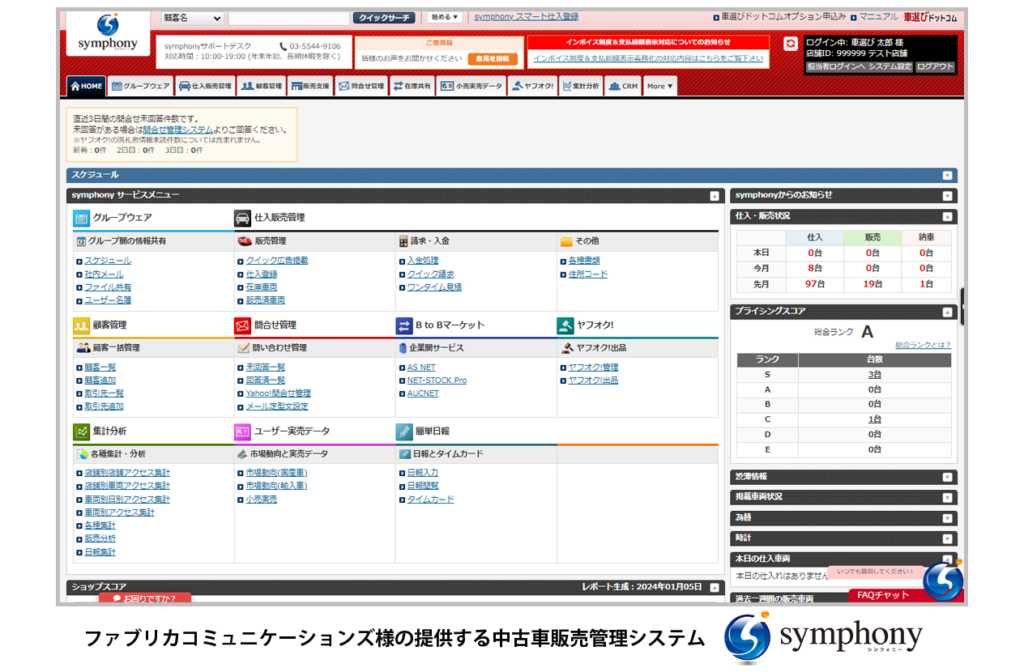
Task: Click the green chart icon beside 集計分析 heading
Action: [81, 432]
